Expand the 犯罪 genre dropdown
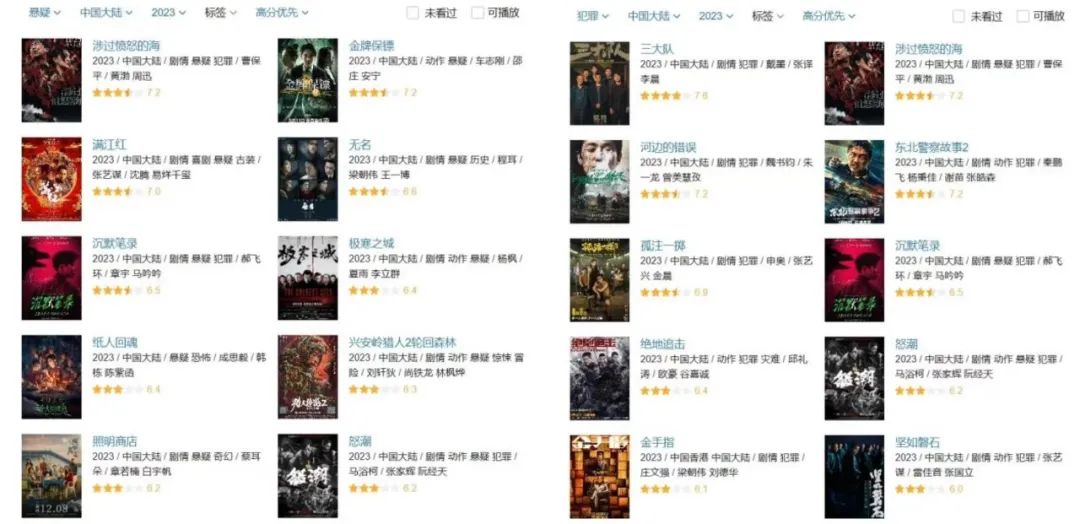 coord(593,16)
